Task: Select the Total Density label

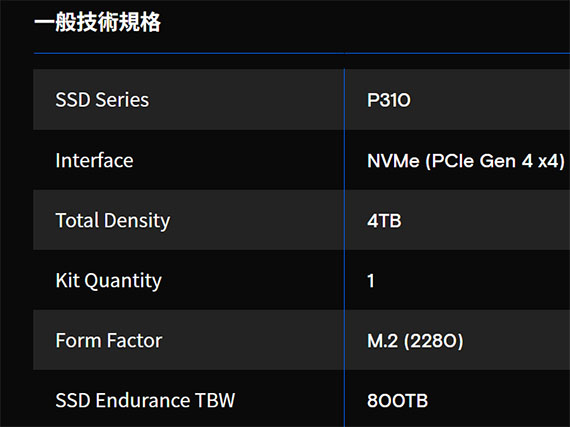Action: tap(113, 221)
